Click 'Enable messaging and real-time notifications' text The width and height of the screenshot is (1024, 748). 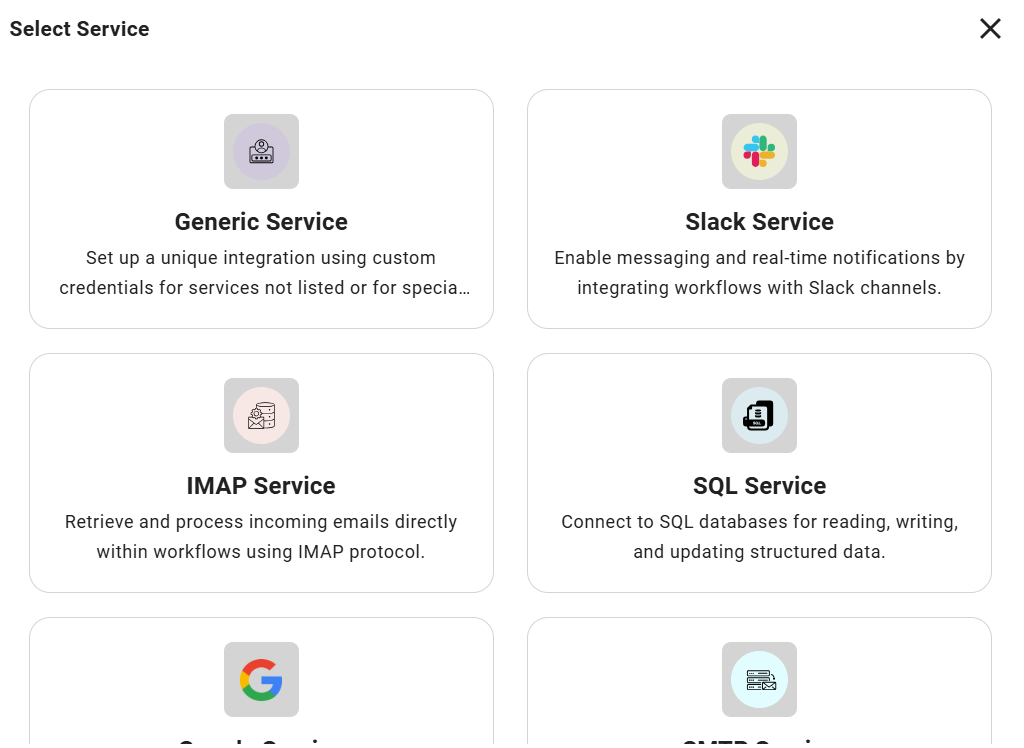point(759,258)
